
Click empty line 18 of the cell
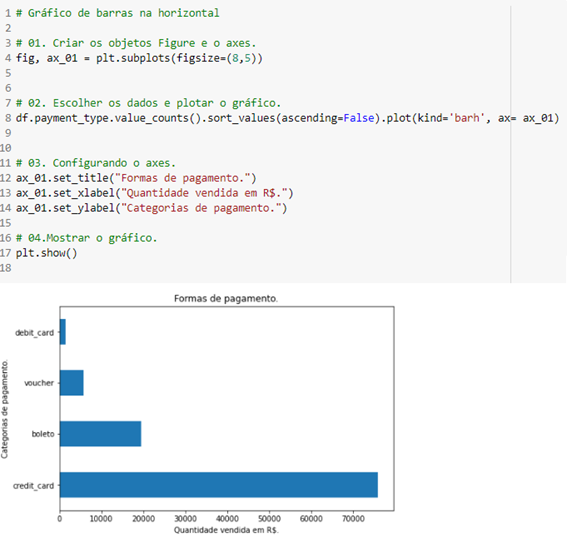click(253, 268)
